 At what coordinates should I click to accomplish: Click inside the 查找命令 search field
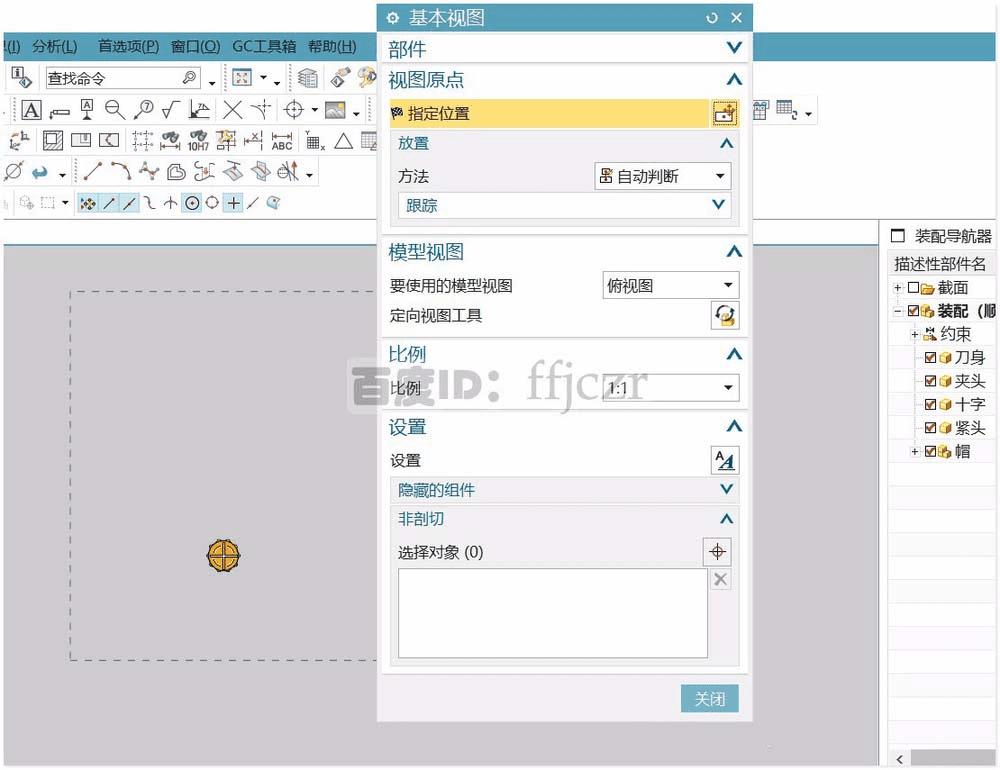[x=110, y=77]
